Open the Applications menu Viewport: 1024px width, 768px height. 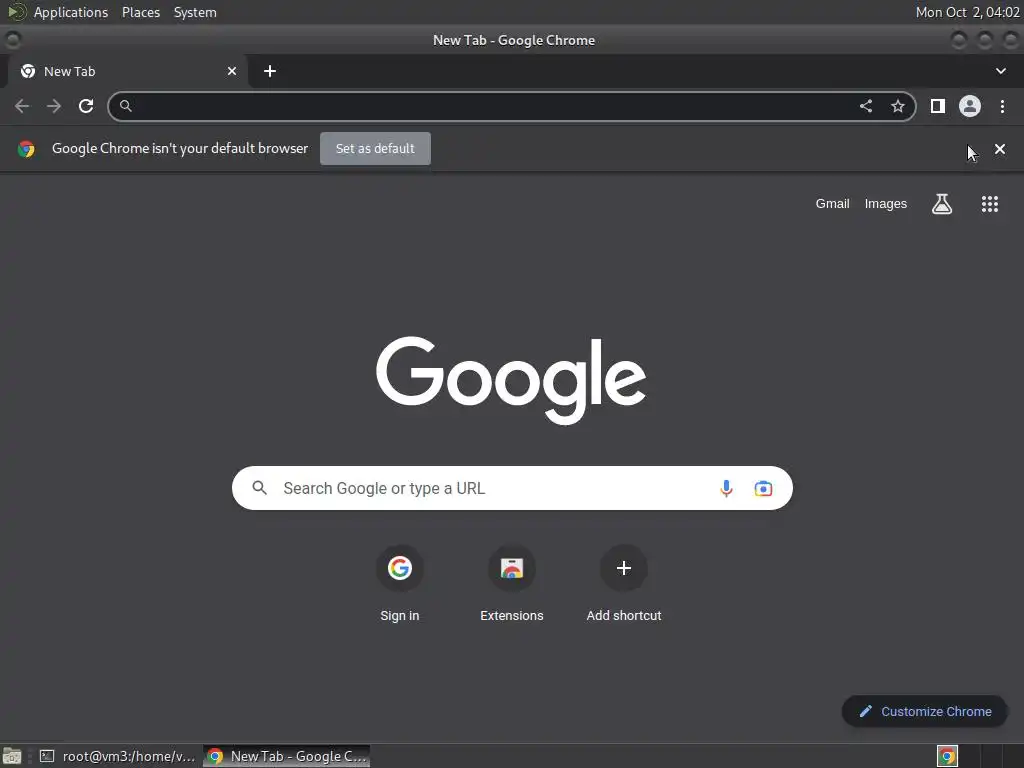point(71,12)
